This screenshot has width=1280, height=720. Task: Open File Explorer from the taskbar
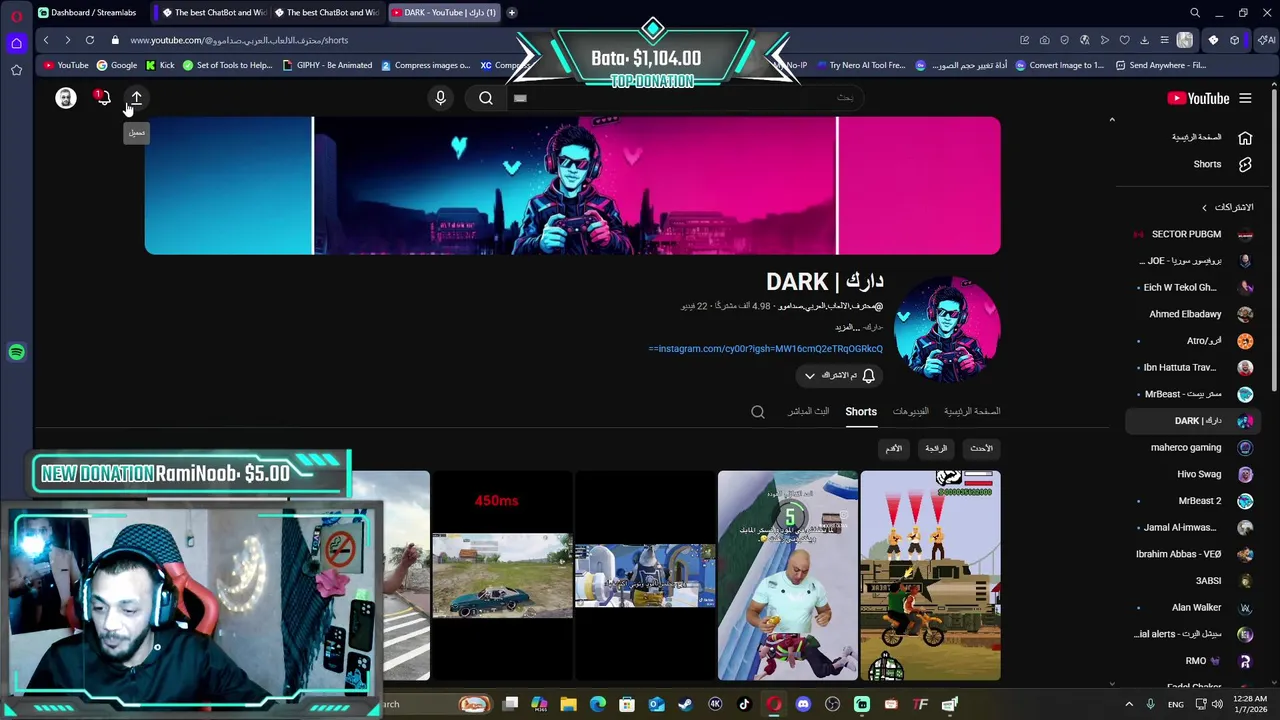tap(568, 704)
